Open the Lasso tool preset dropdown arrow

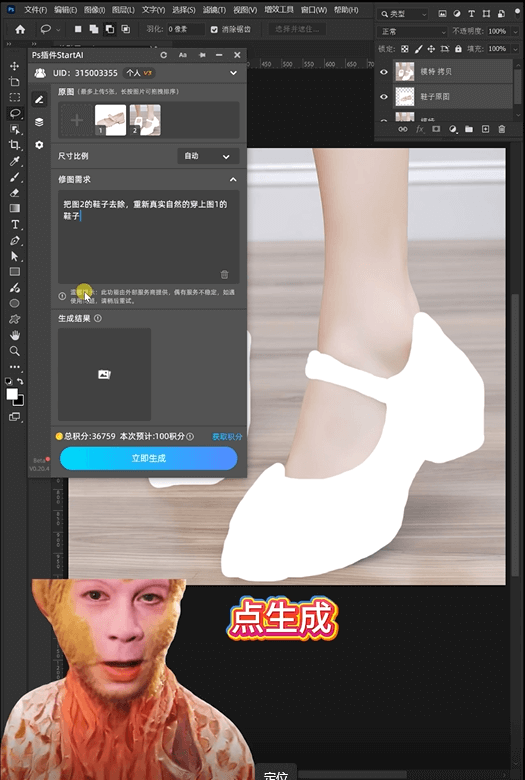coord(58,30)
